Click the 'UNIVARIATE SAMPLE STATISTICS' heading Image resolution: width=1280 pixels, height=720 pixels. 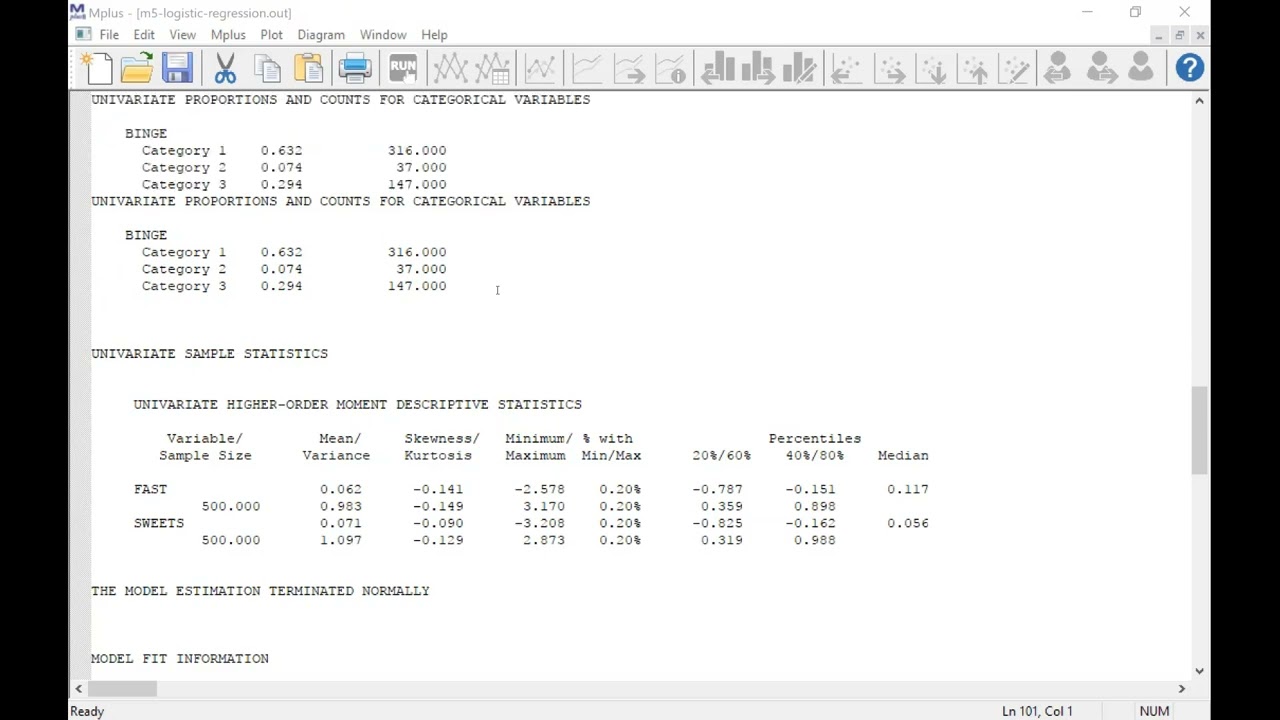[209, 354]
